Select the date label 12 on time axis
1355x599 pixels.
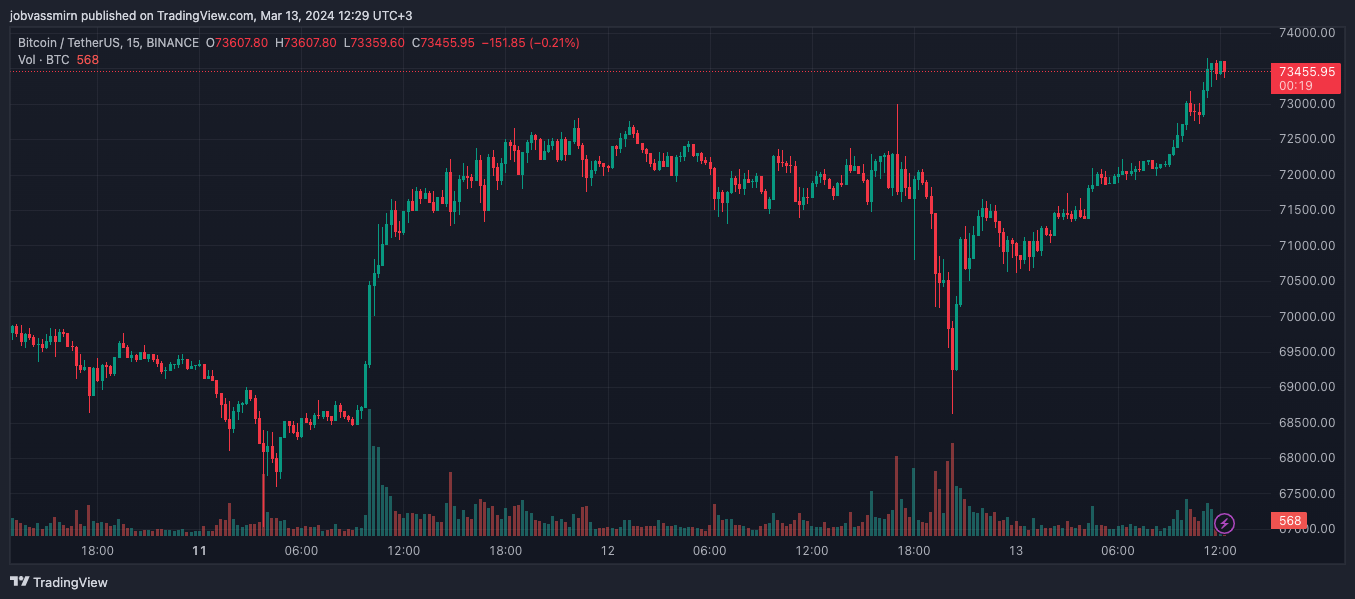coord(607,551)
